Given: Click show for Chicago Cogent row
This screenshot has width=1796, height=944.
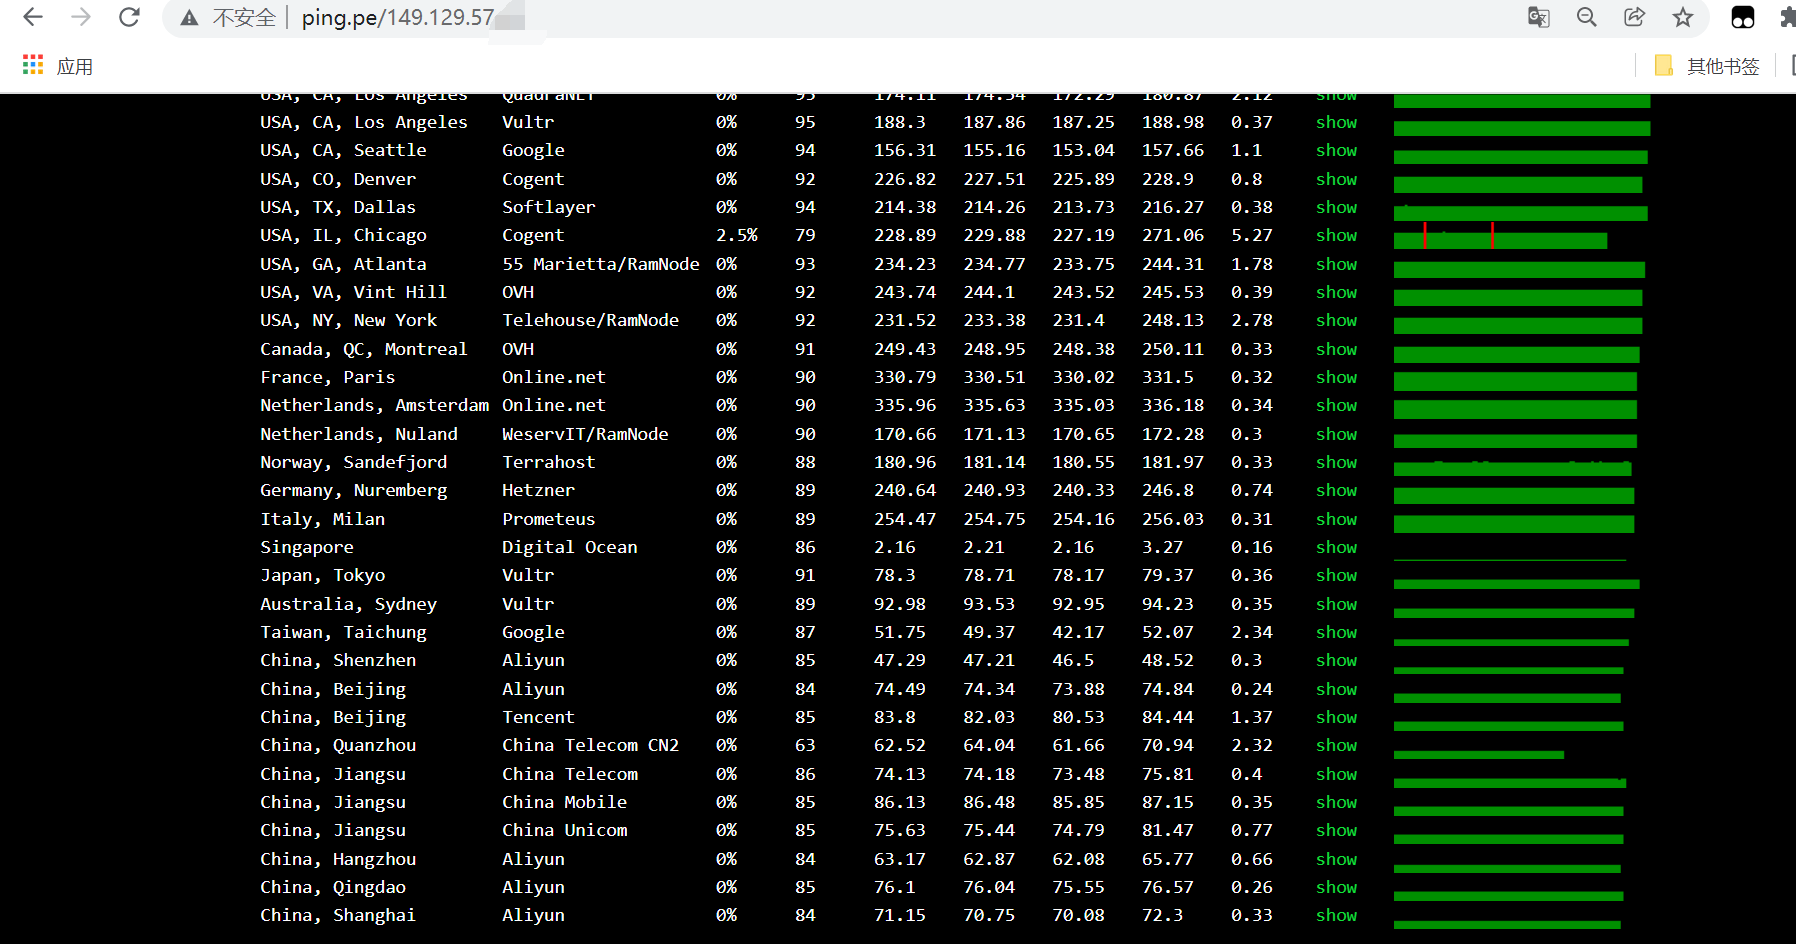Looking at the screenshot, I should (1336, 235).
